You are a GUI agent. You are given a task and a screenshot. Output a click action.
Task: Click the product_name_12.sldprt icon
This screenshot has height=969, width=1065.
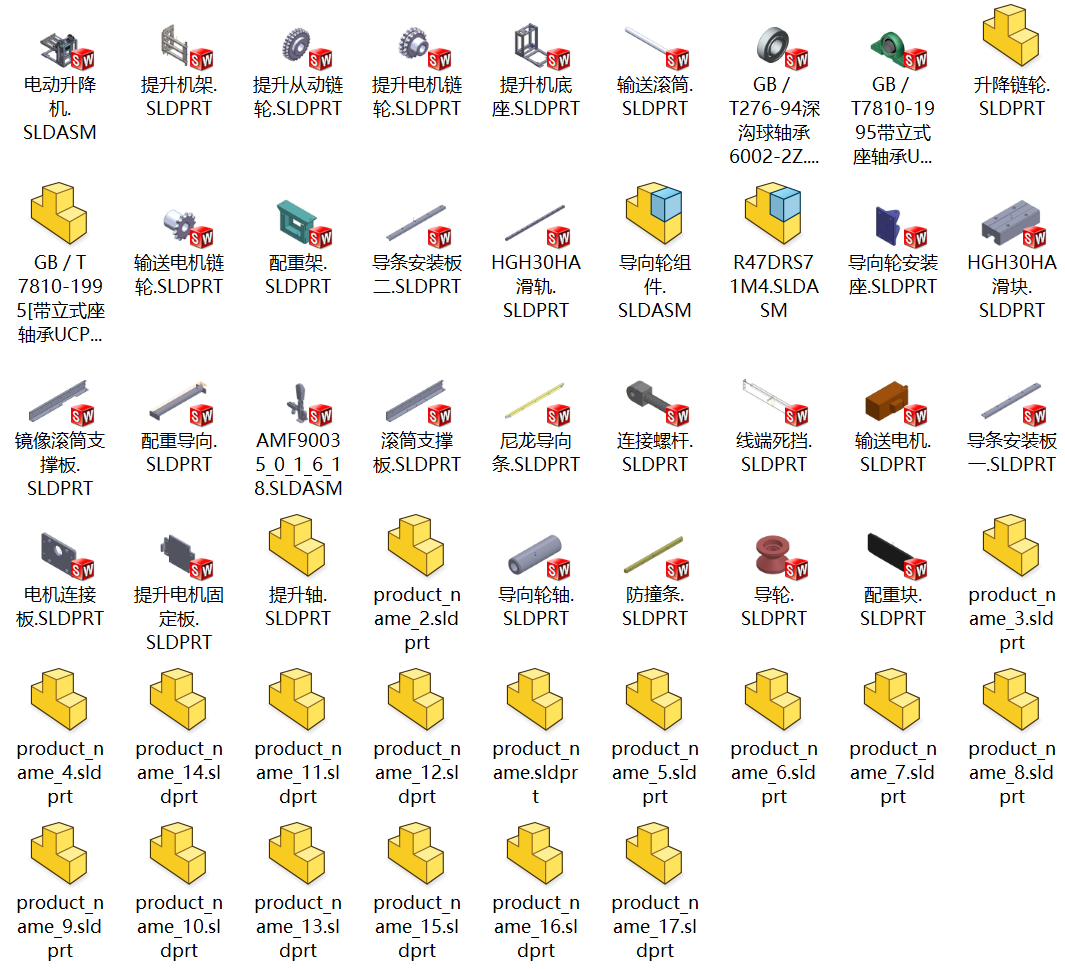point(416,700)
